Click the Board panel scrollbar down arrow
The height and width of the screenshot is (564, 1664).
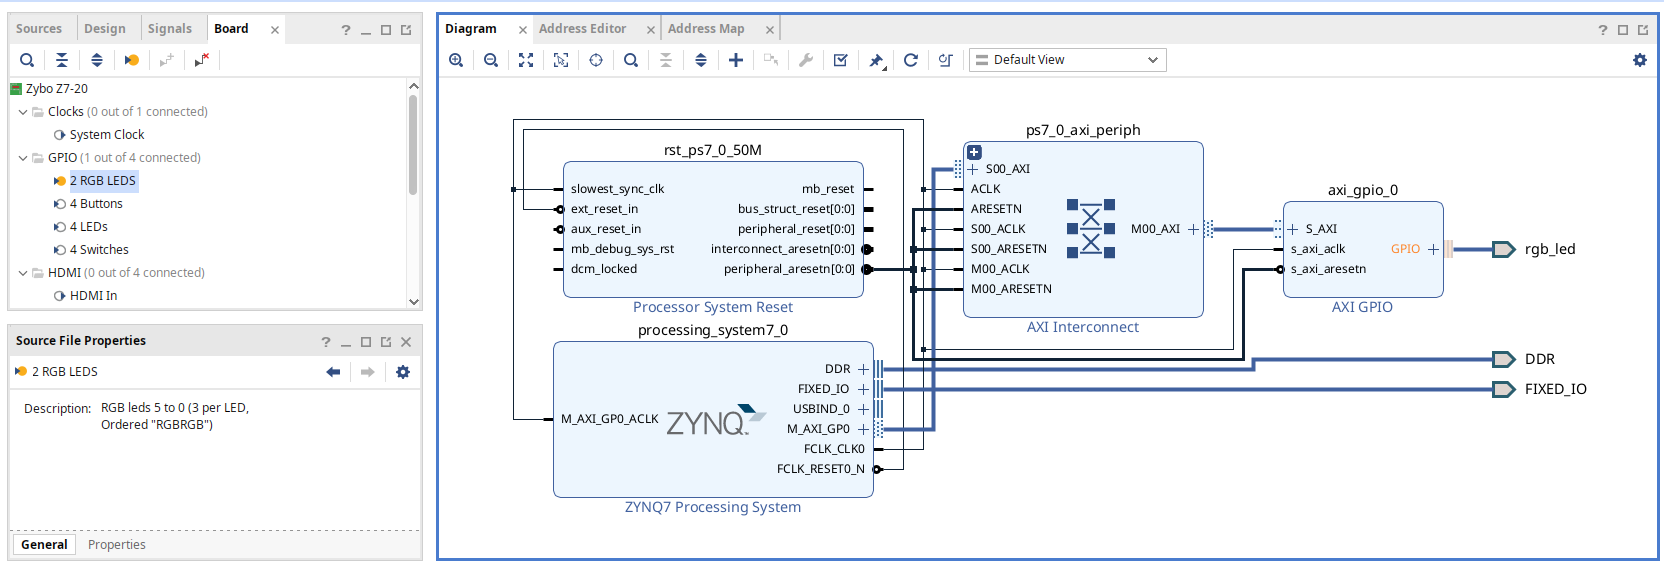click(x=414, y=301)
